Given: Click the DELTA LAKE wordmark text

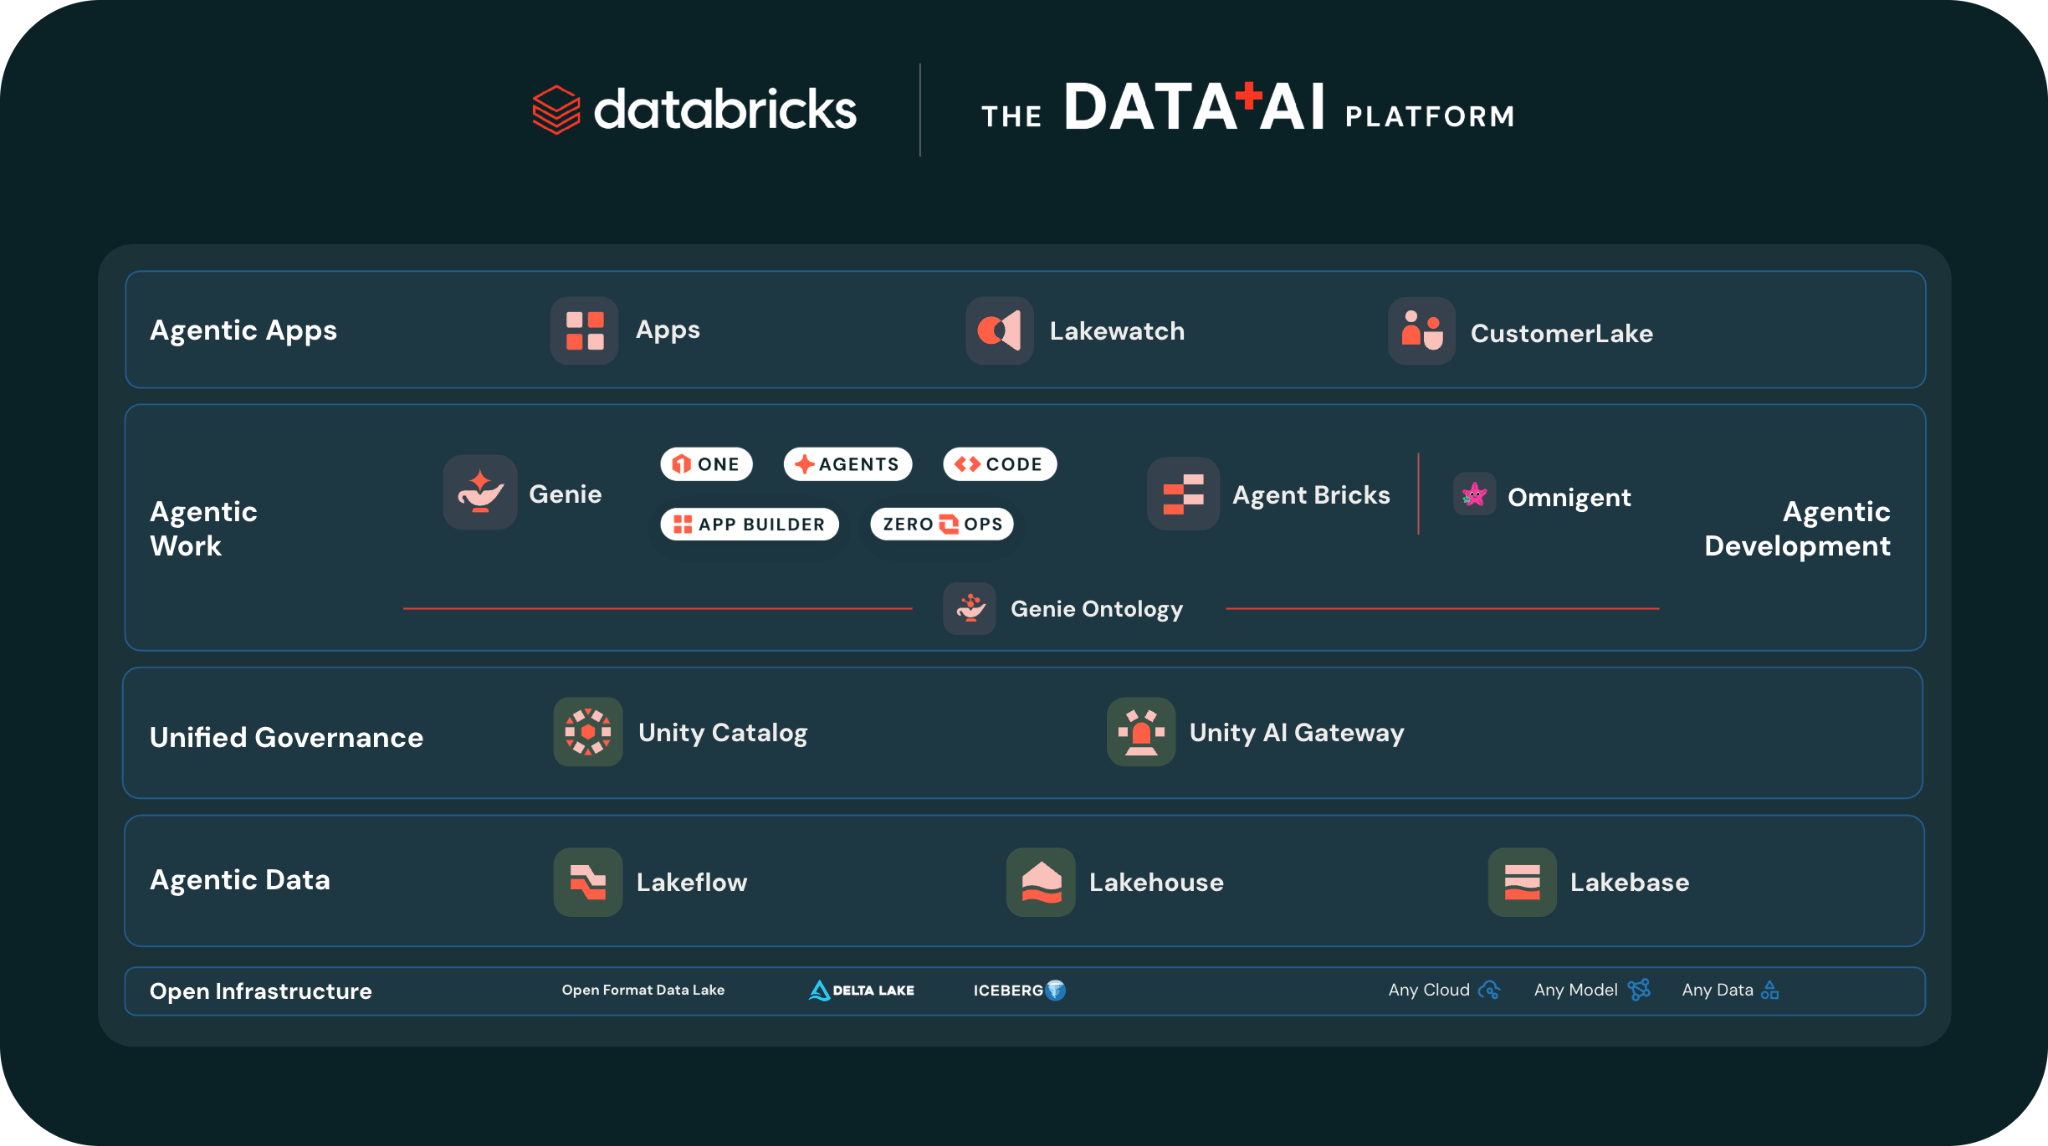Looking at the screenshot, I should [x=873, y=990].
